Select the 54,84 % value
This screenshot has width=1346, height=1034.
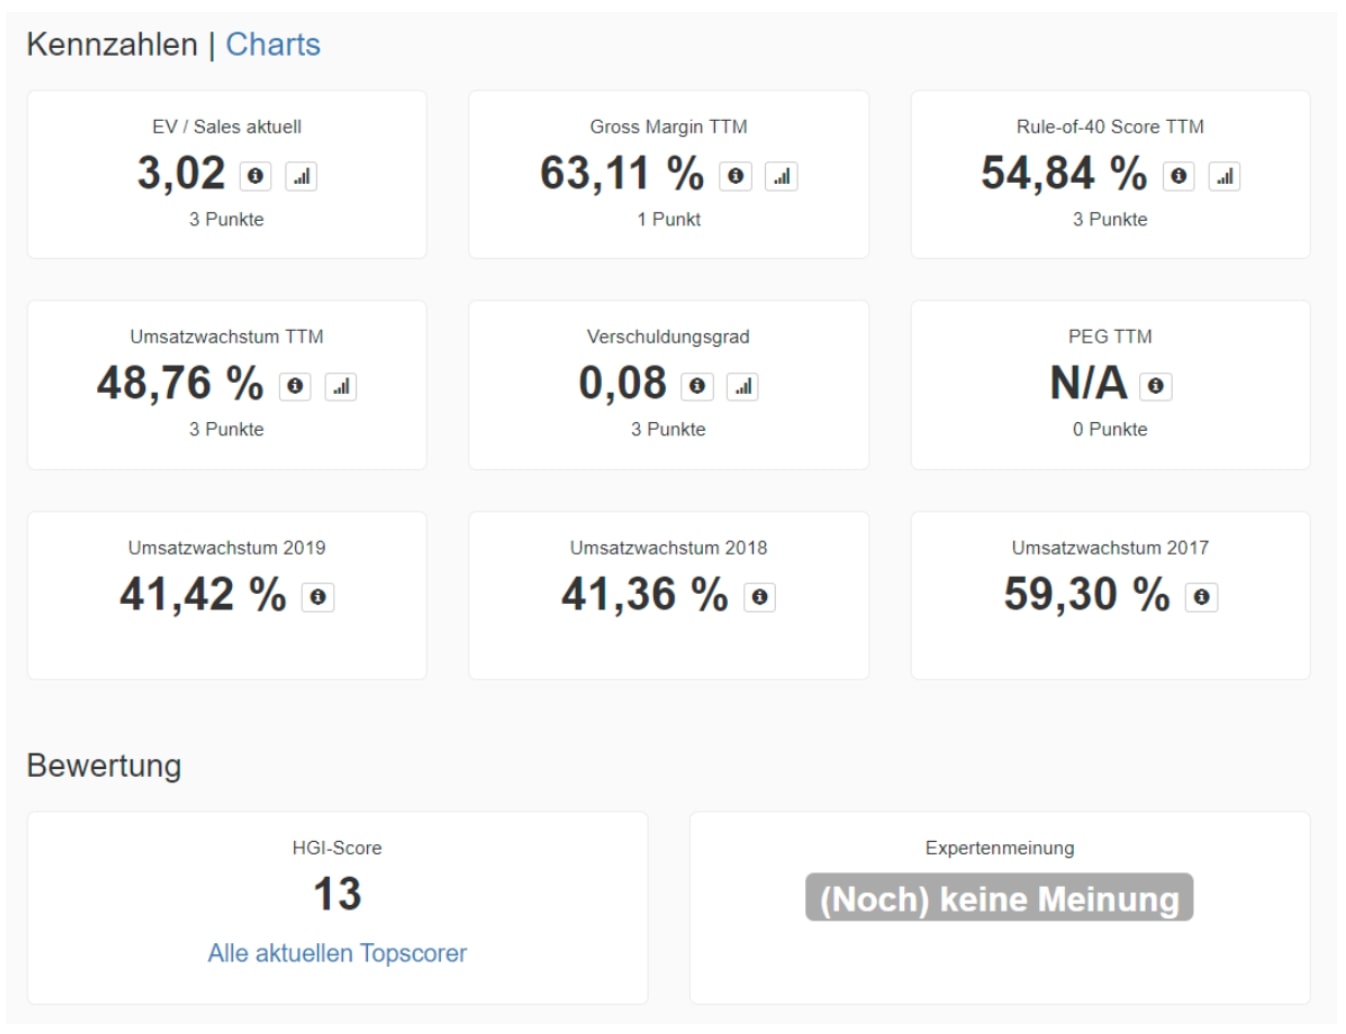point(1064,173)
